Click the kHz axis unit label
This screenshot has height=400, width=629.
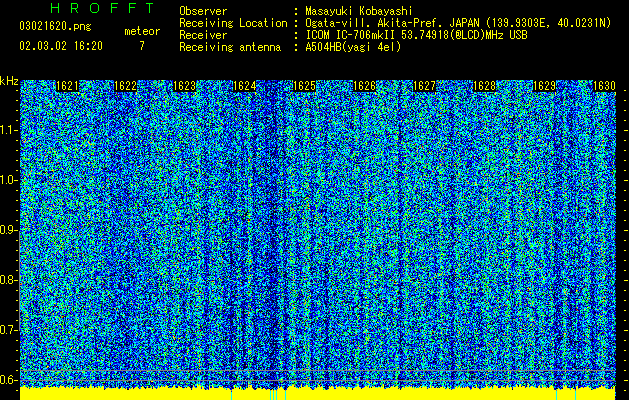9,81
